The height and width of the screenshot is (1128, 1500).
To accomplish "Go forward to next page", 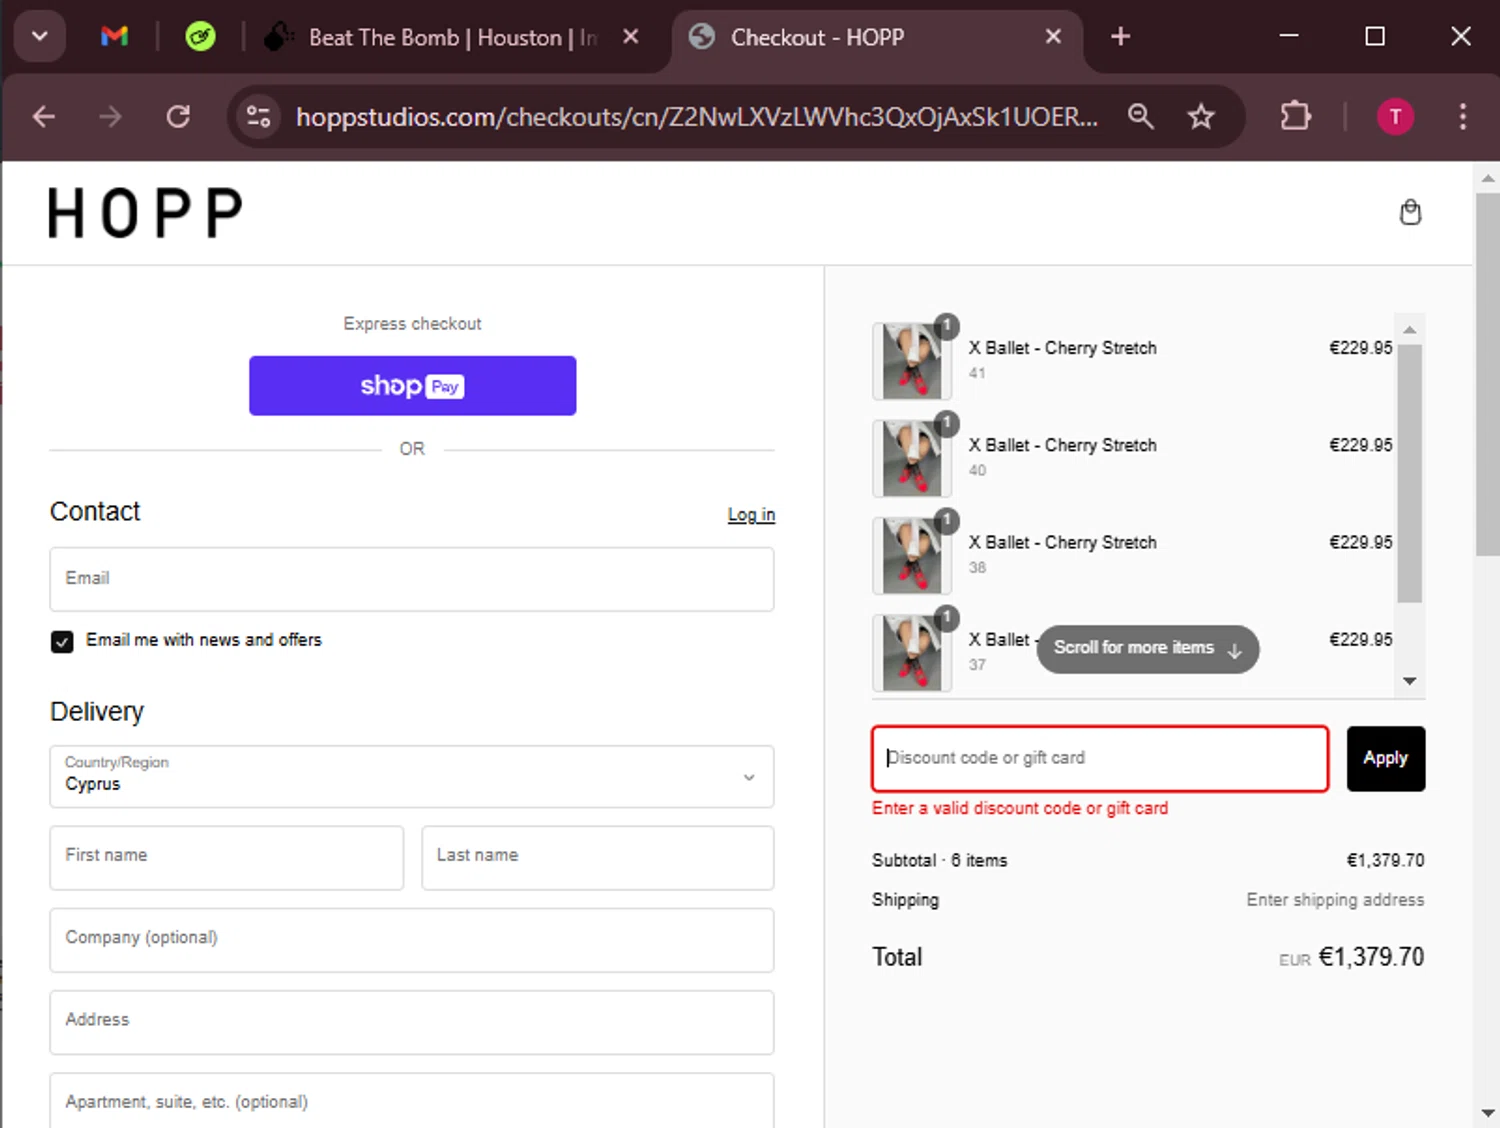I will click(110, 117).
